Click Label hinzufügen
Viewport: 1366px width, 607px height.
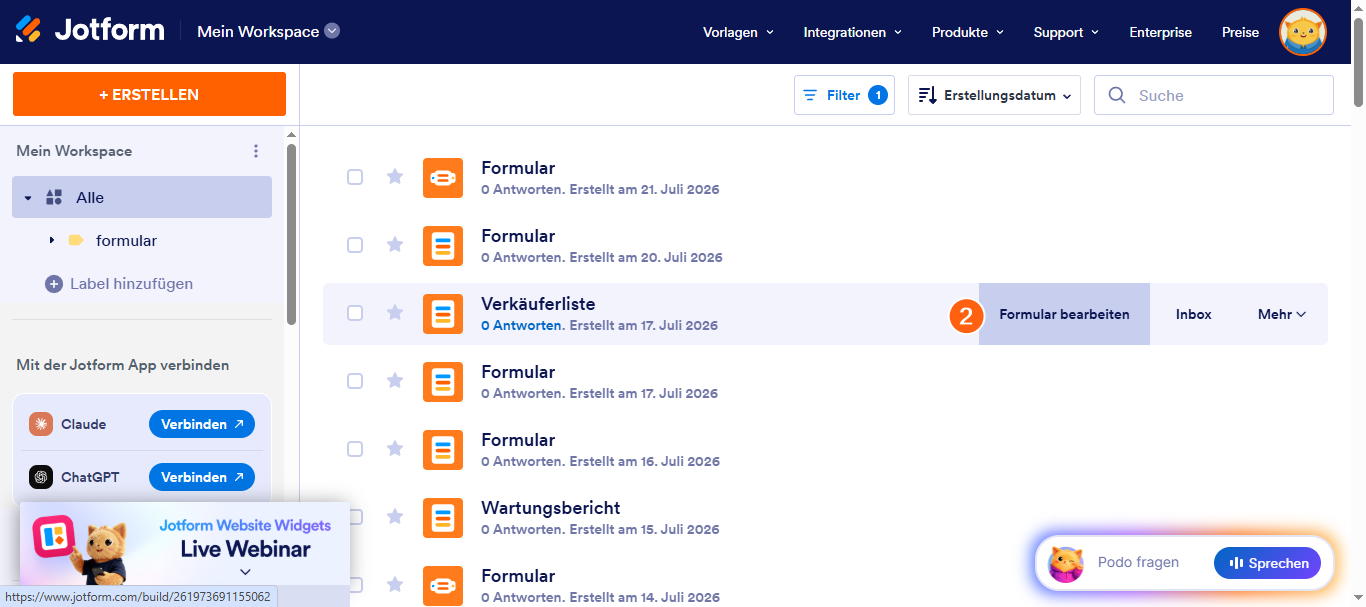[x=131, y=284]
